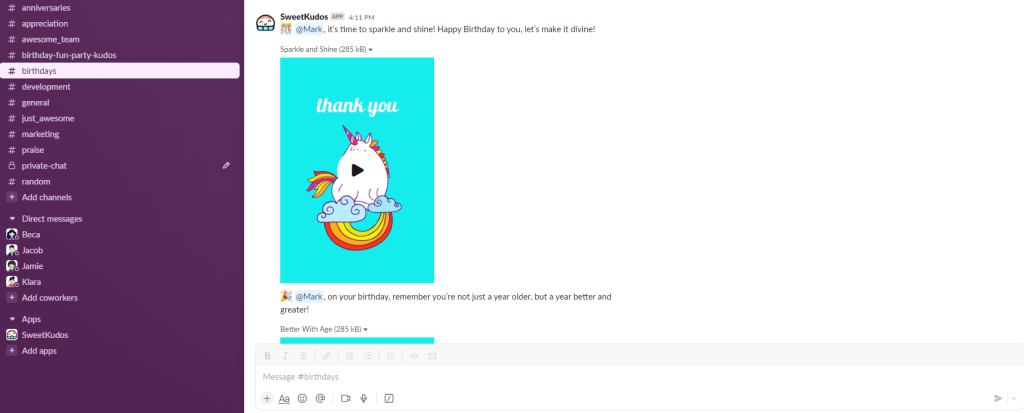Insert a code block
Viewport: 1024px width, 413px height.
click(x=432, y=356)
